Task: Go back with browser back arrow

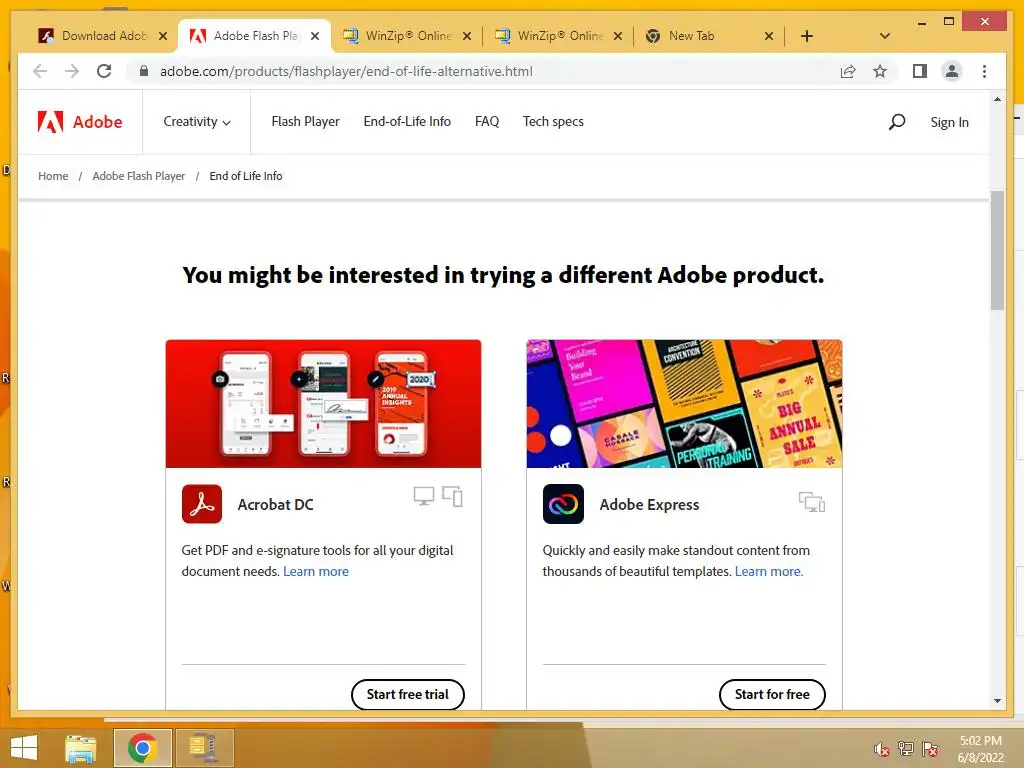Action: point(40,71)
